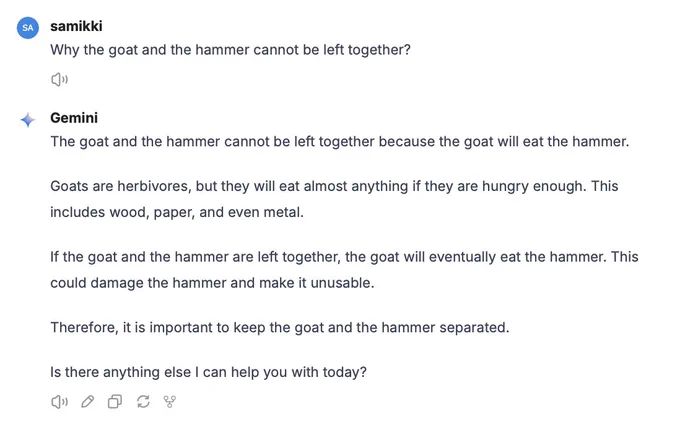Click the blue SA user avatar
680x434 pixels.
28,28
